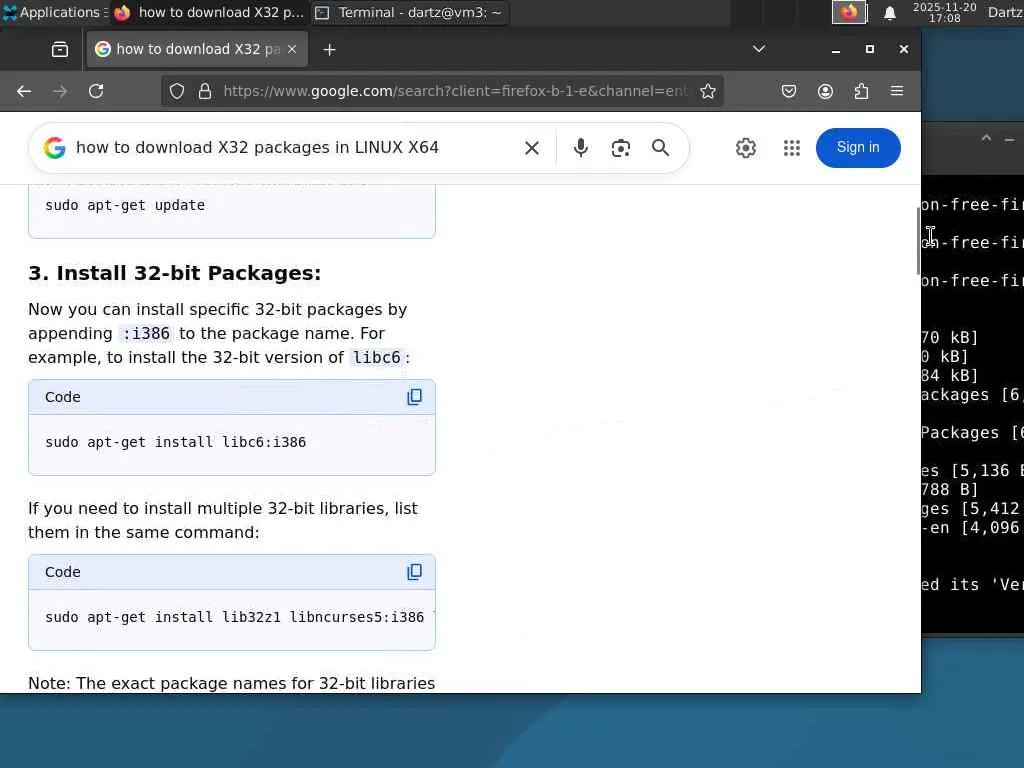
Task: Go forward to the next page
Action: pyautogui.click(x=60, y=91)
